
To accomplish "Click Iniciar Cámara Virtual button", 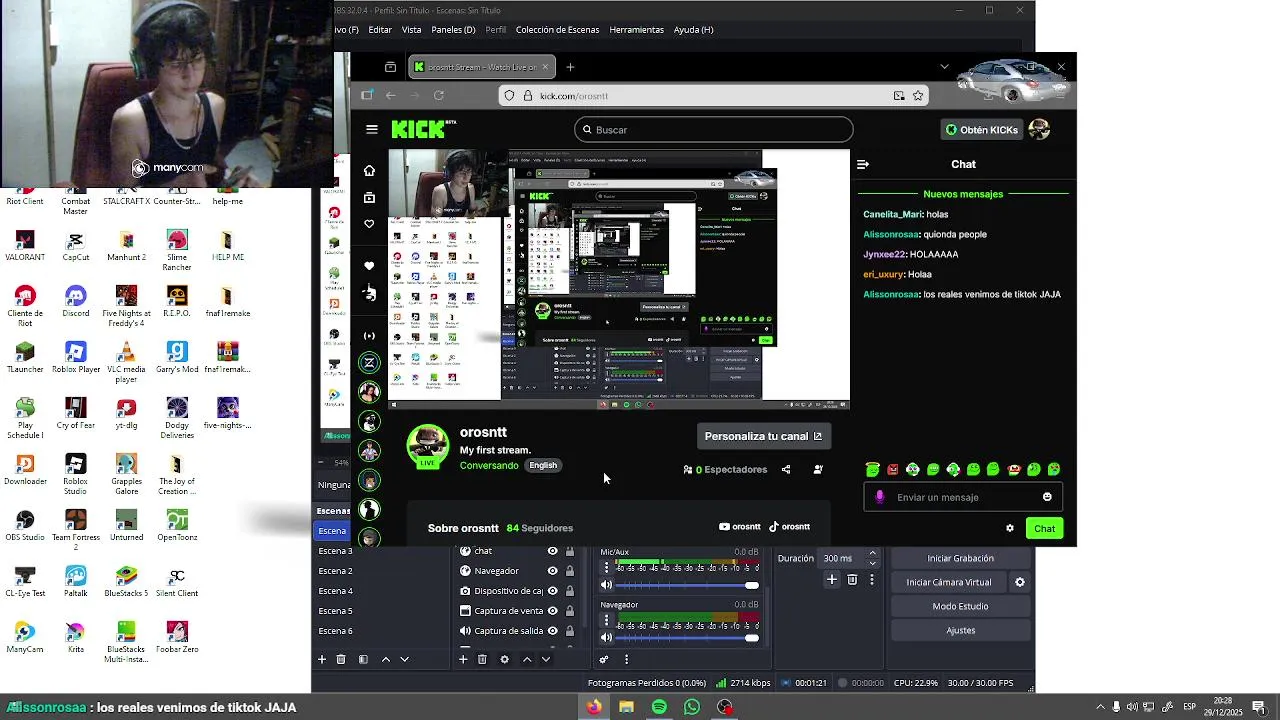I will [949, 582].
